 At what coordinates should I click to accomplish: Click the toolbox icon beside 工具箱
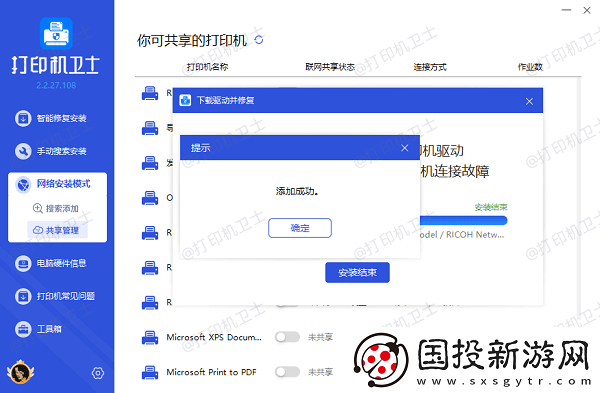pyautogui.click(x=23, y=329)
